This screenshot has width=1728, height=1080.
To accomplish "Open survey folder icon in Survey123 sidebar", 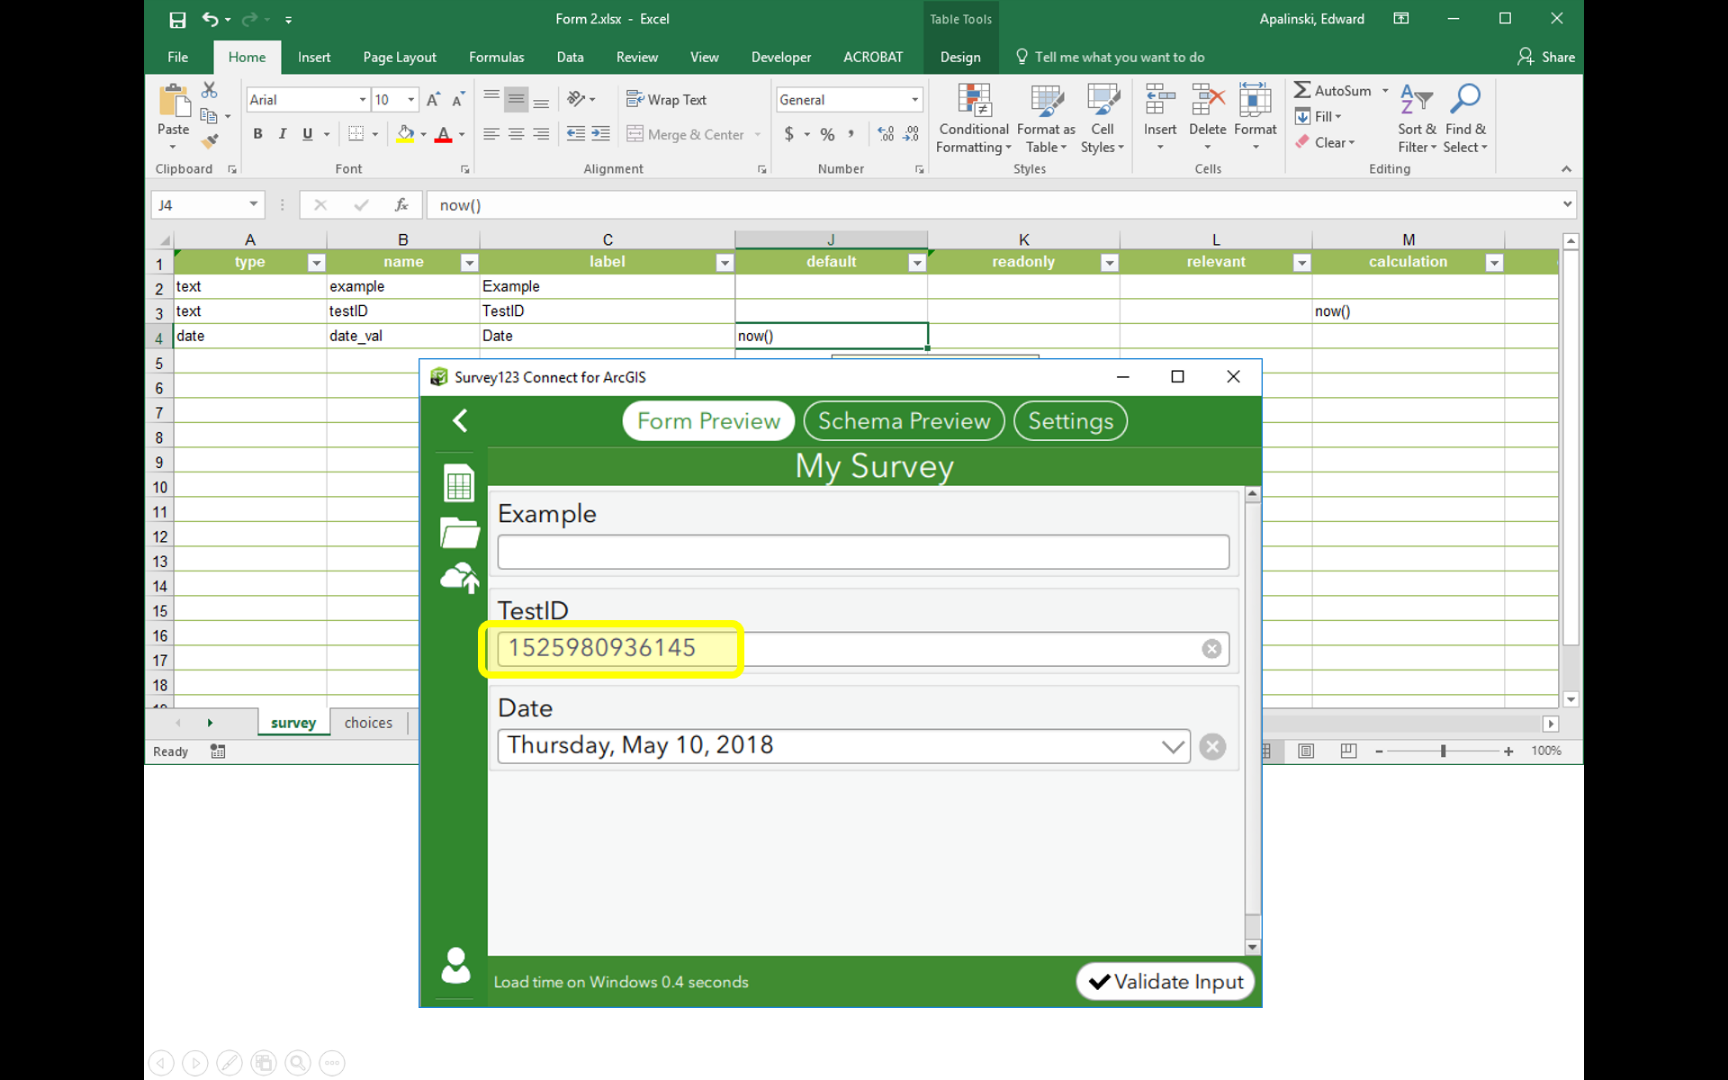I will 459,532.
